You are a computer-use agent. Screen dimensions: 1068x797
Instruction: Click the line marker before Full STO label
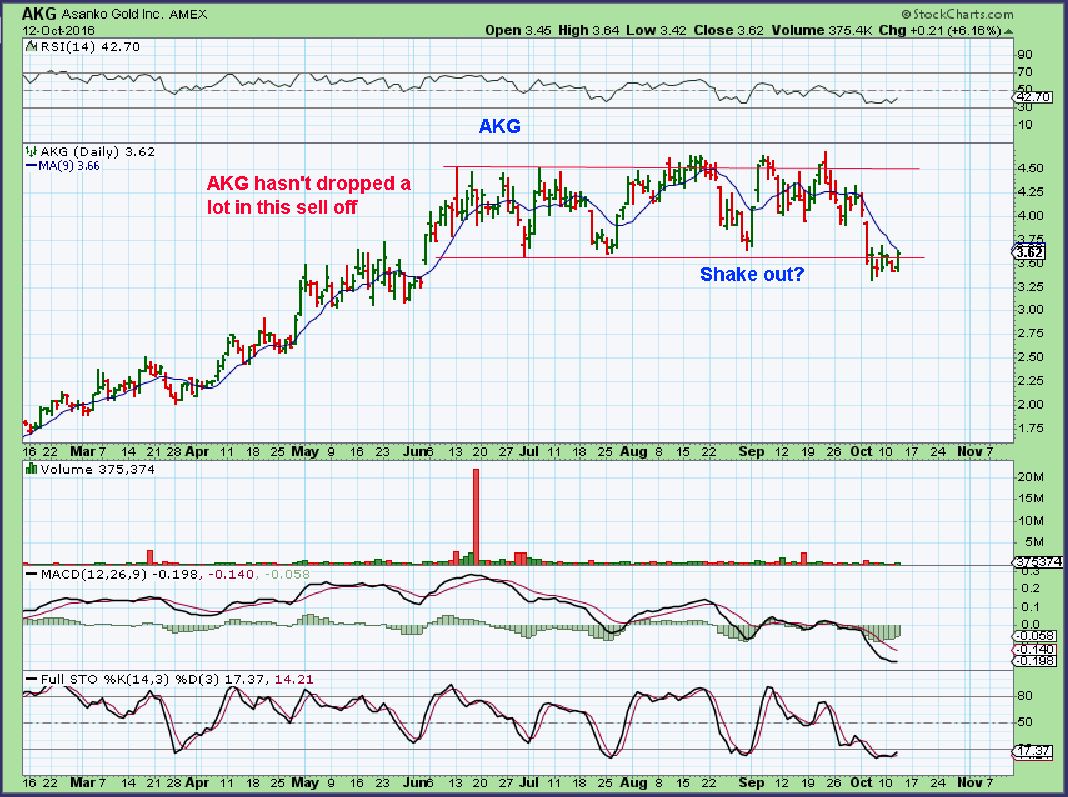[x=31, y=679]
